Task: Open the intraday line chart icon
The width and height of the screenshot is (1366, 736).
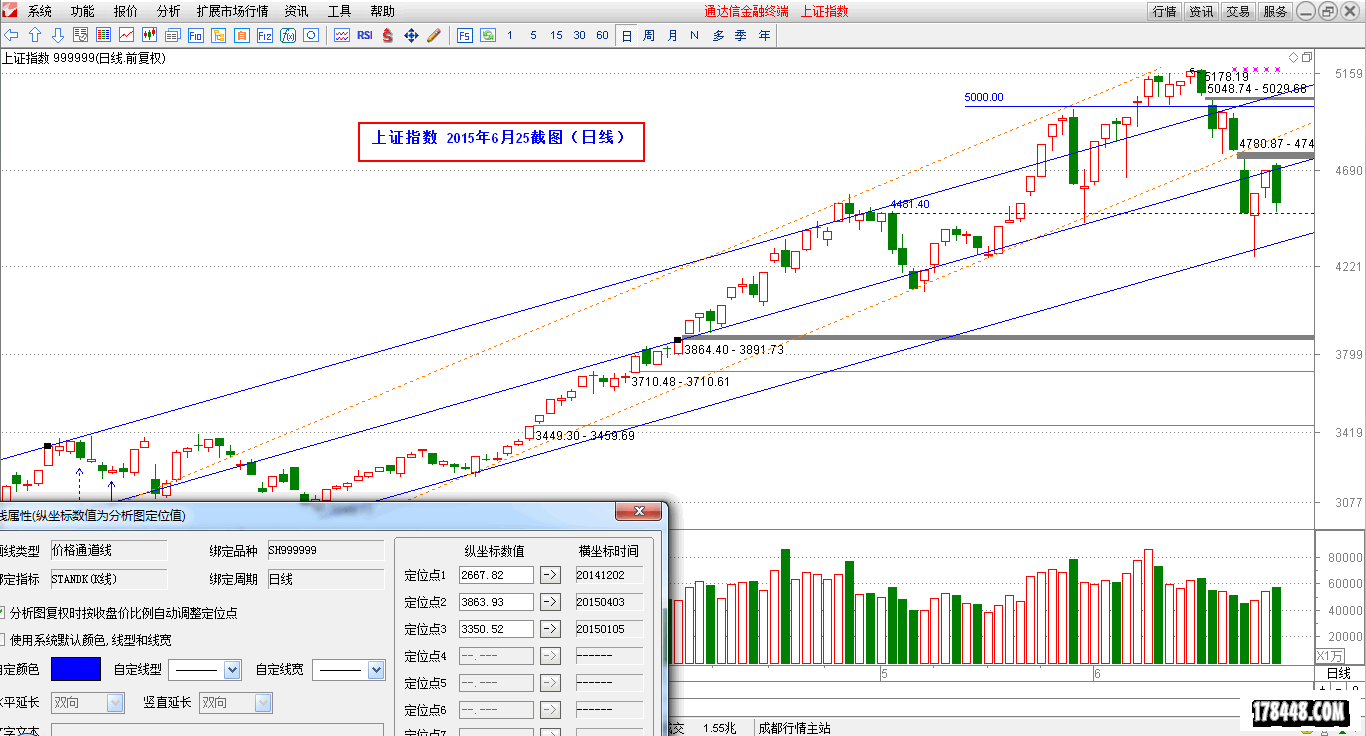Action: click(126, 35)
